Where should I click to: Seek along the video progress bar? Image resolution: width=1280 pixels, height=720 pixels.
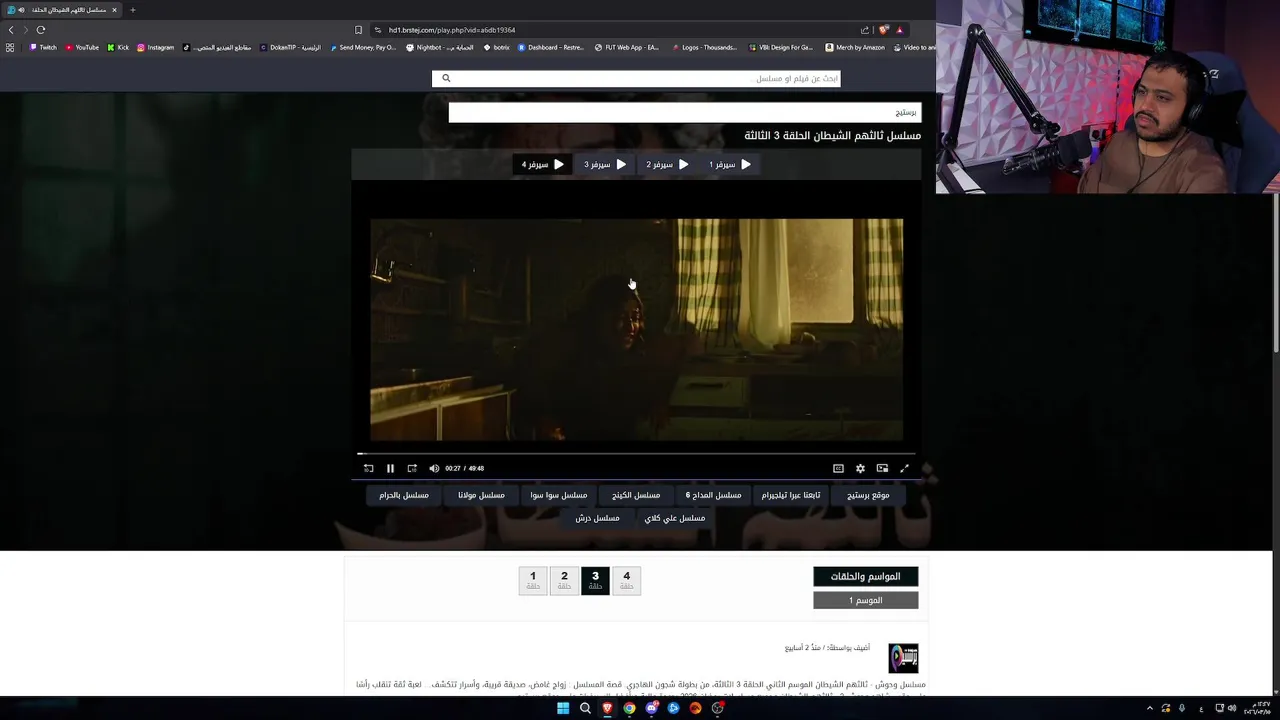point(636,454)
